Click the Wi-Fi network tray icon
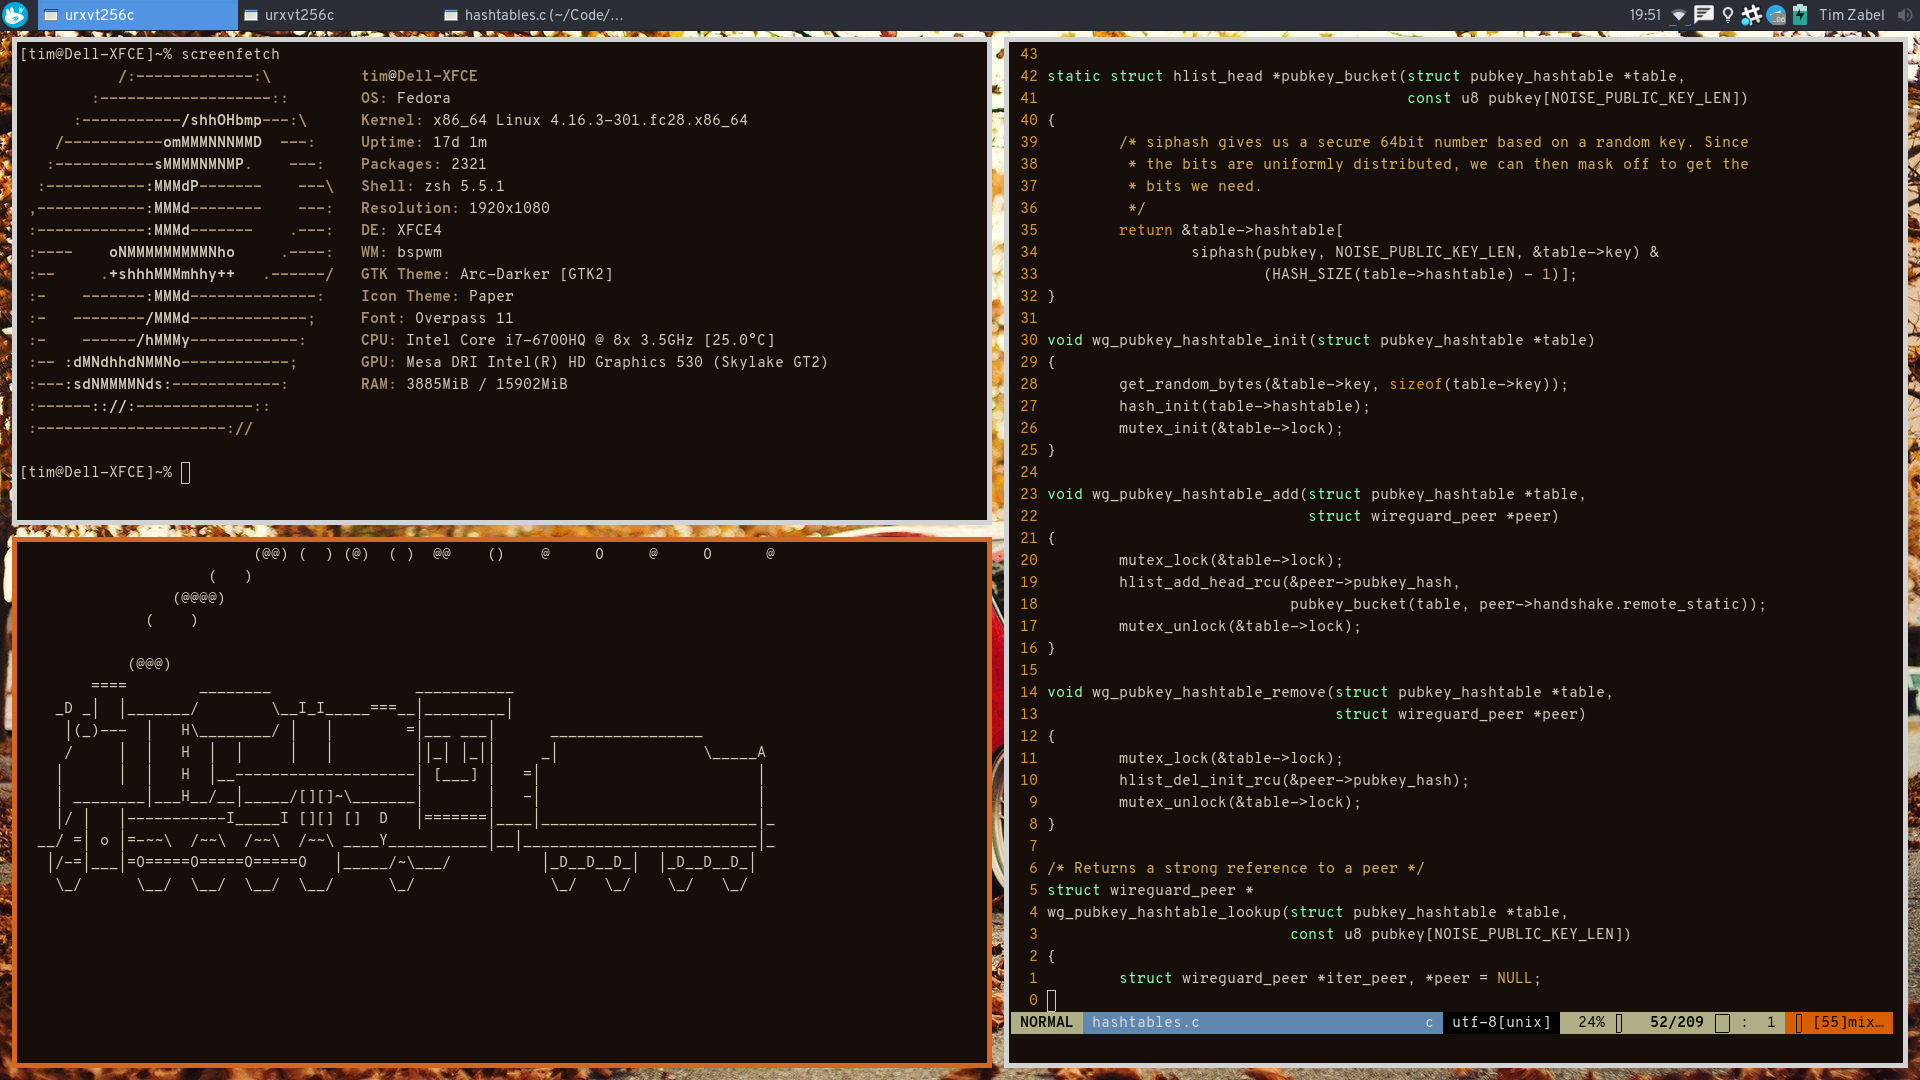The height and width of the screenshot is (1080, 1920). click(1679, 15)
